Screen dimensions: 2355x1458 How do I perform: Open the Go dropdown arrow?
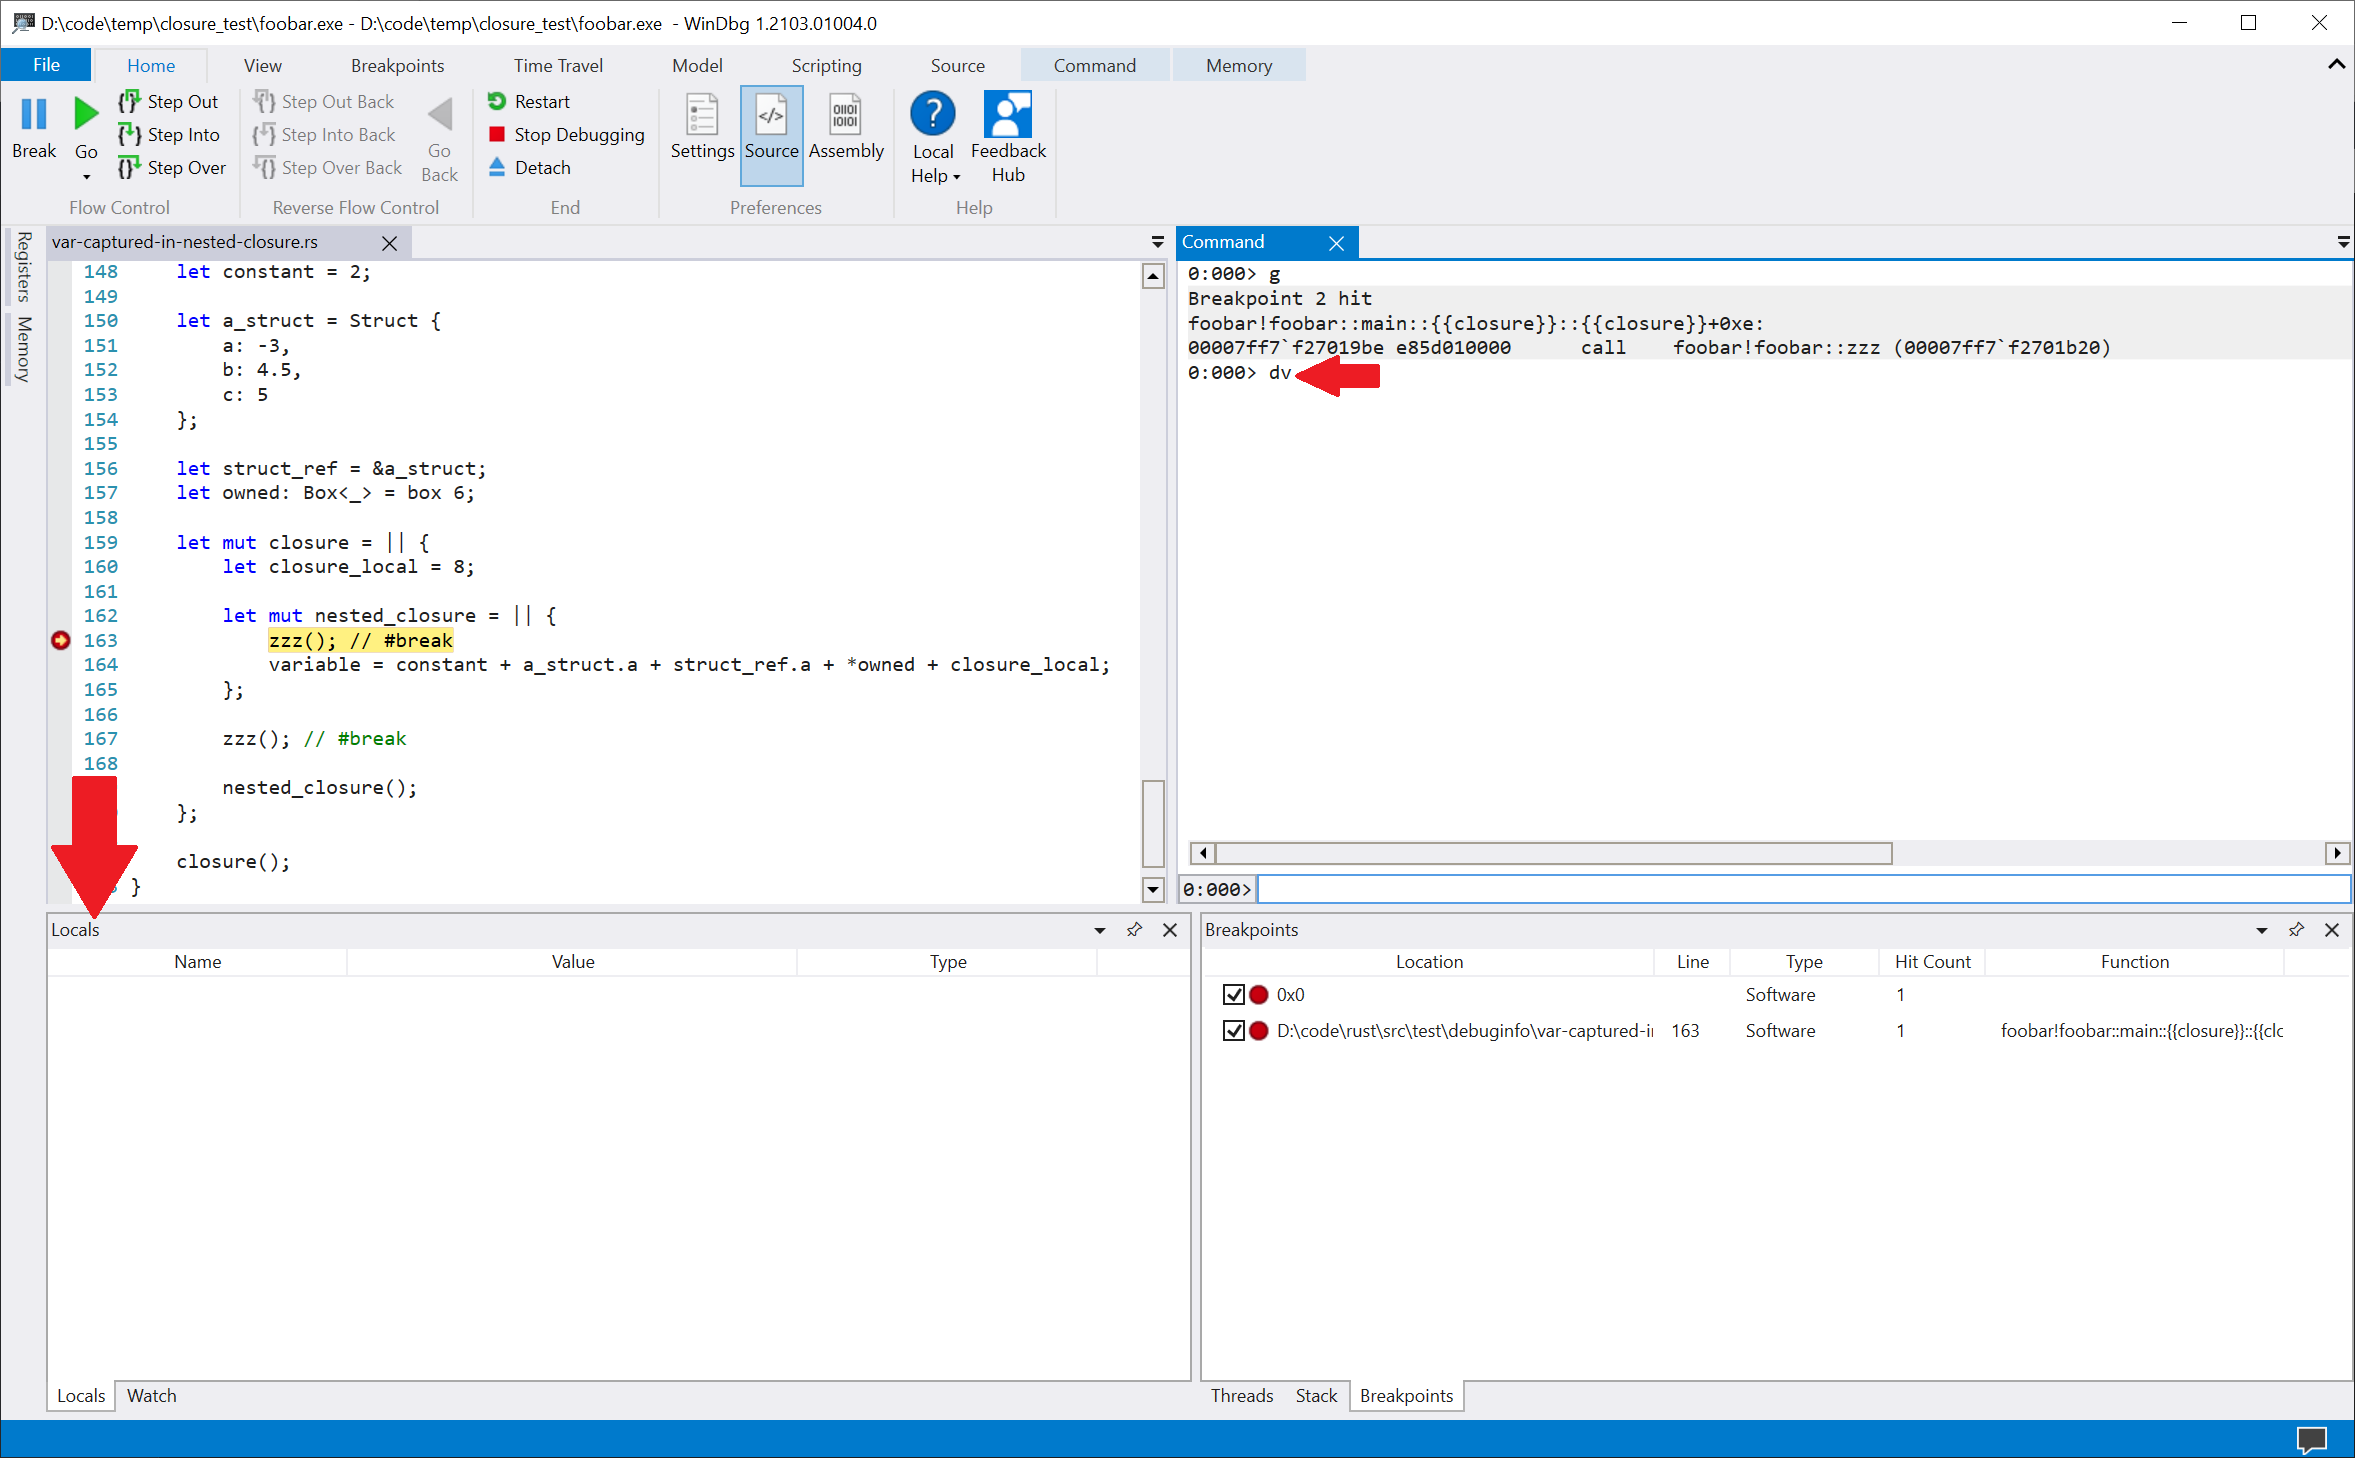click(86, 177)
